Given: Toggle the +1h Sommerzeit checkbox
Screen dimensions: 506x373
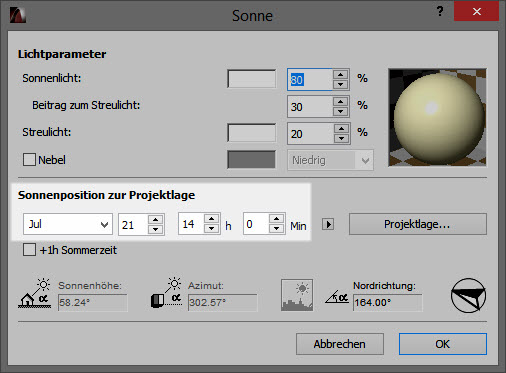Looking at the screenshot, I should pos(29,250).
